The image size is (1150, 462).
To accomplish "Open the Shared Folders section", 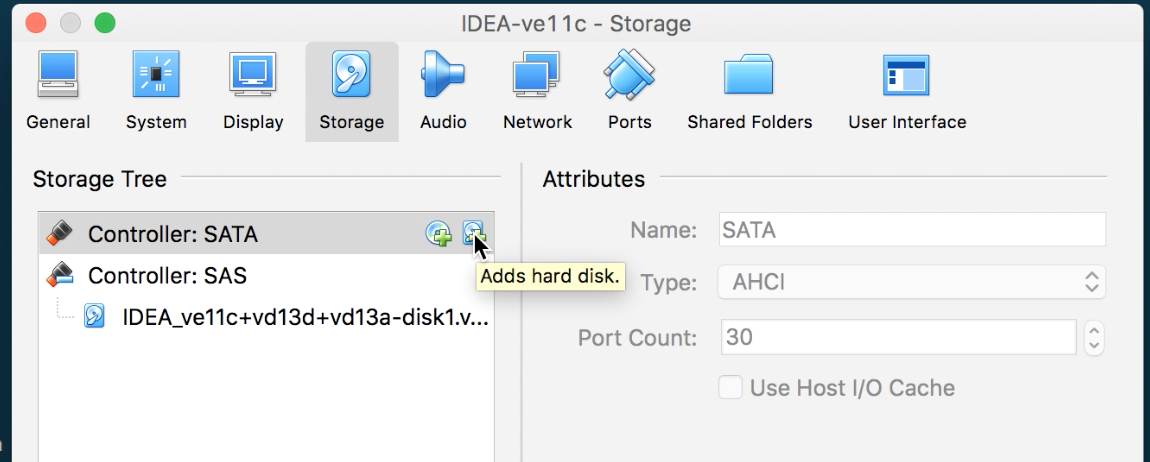I will coord(749,92).
